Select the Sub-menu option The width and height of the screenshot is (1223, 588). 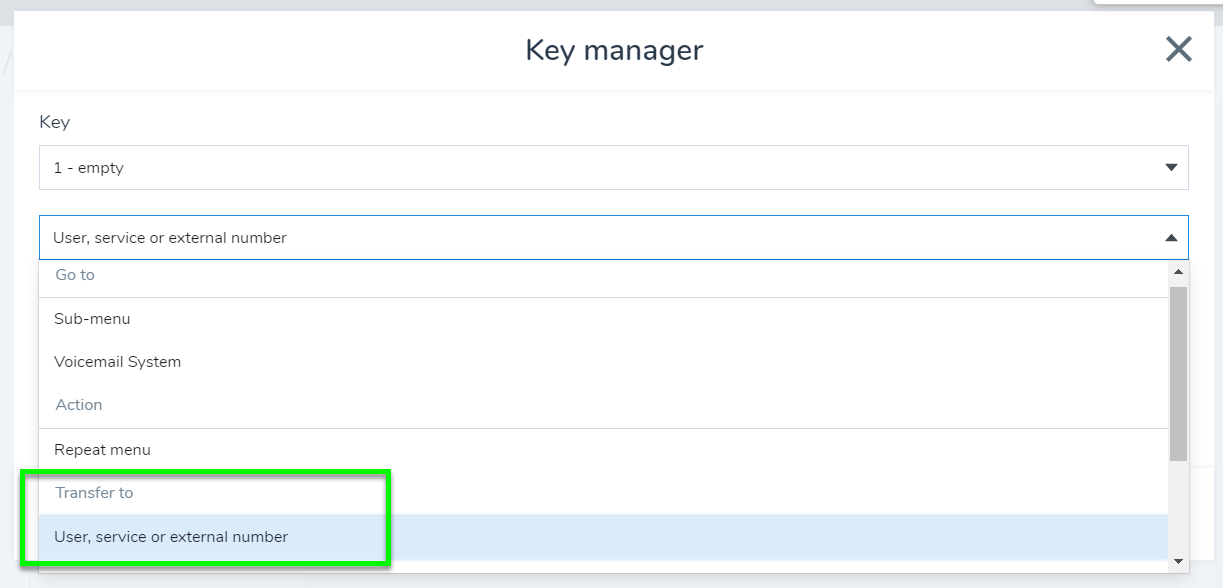[92, 319]
